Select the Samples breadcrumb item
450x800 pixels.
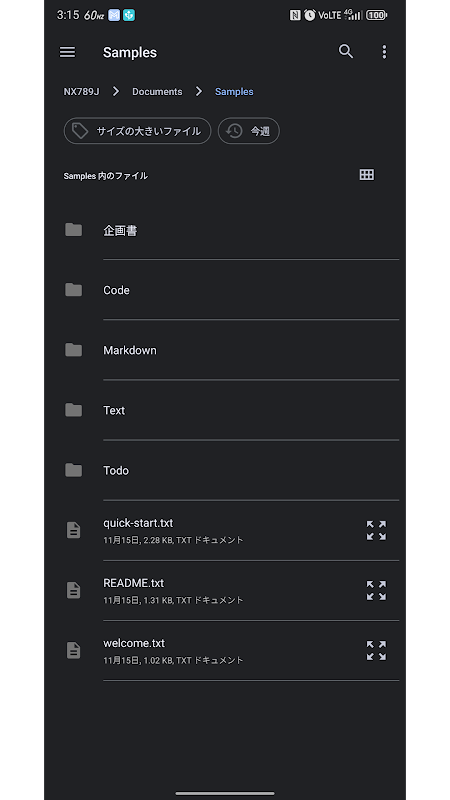coord(234,92)
